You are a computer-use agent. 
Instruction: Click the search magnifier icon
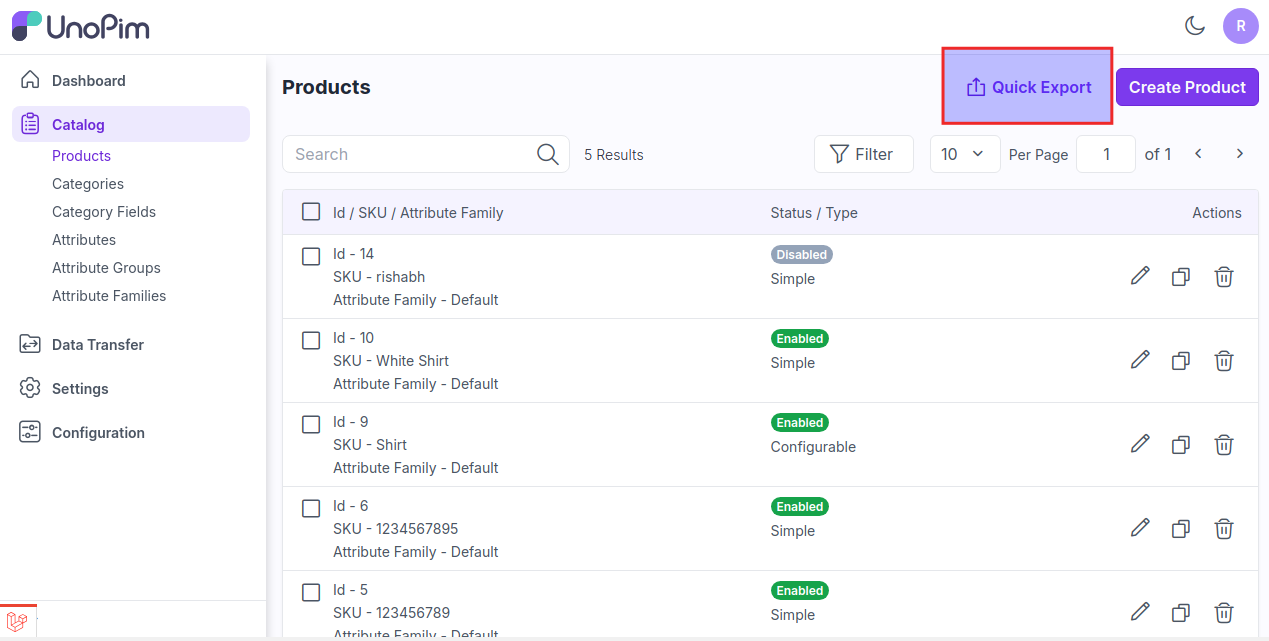[x=548, y=154]
